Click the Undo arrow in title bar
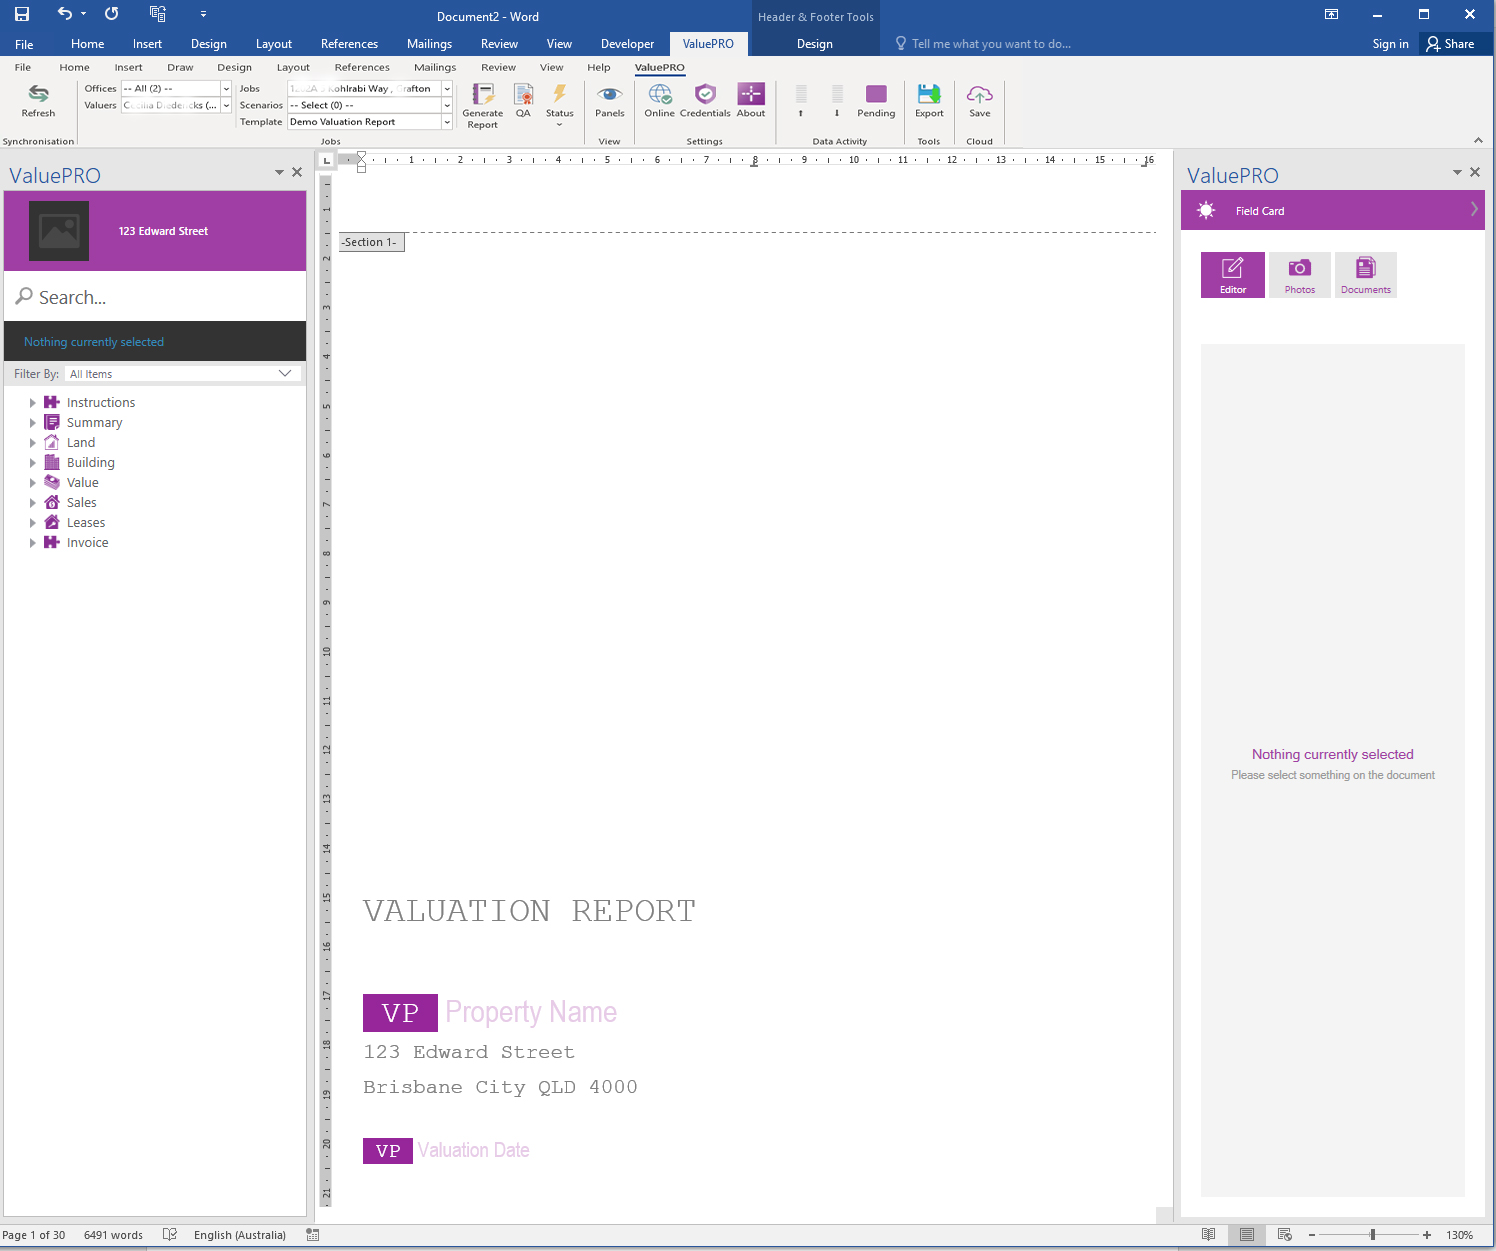The width and height of the screenshot is (1496, 1251). pyautogui.click(x=65, y=14)
